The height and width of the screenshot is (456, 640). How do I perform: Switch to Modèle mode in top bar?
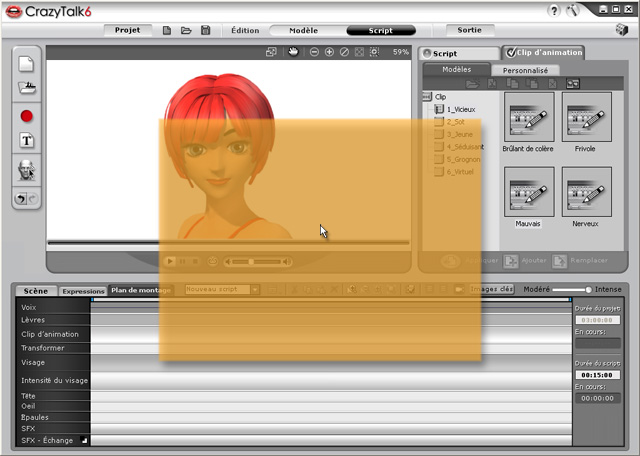point(303,30)
